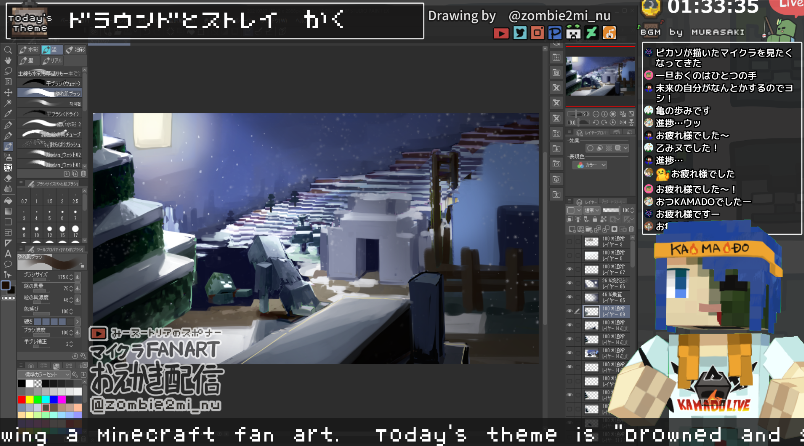Open the layer blending mode dropdown
Screen dimensions: 804x446
[593, 211]
